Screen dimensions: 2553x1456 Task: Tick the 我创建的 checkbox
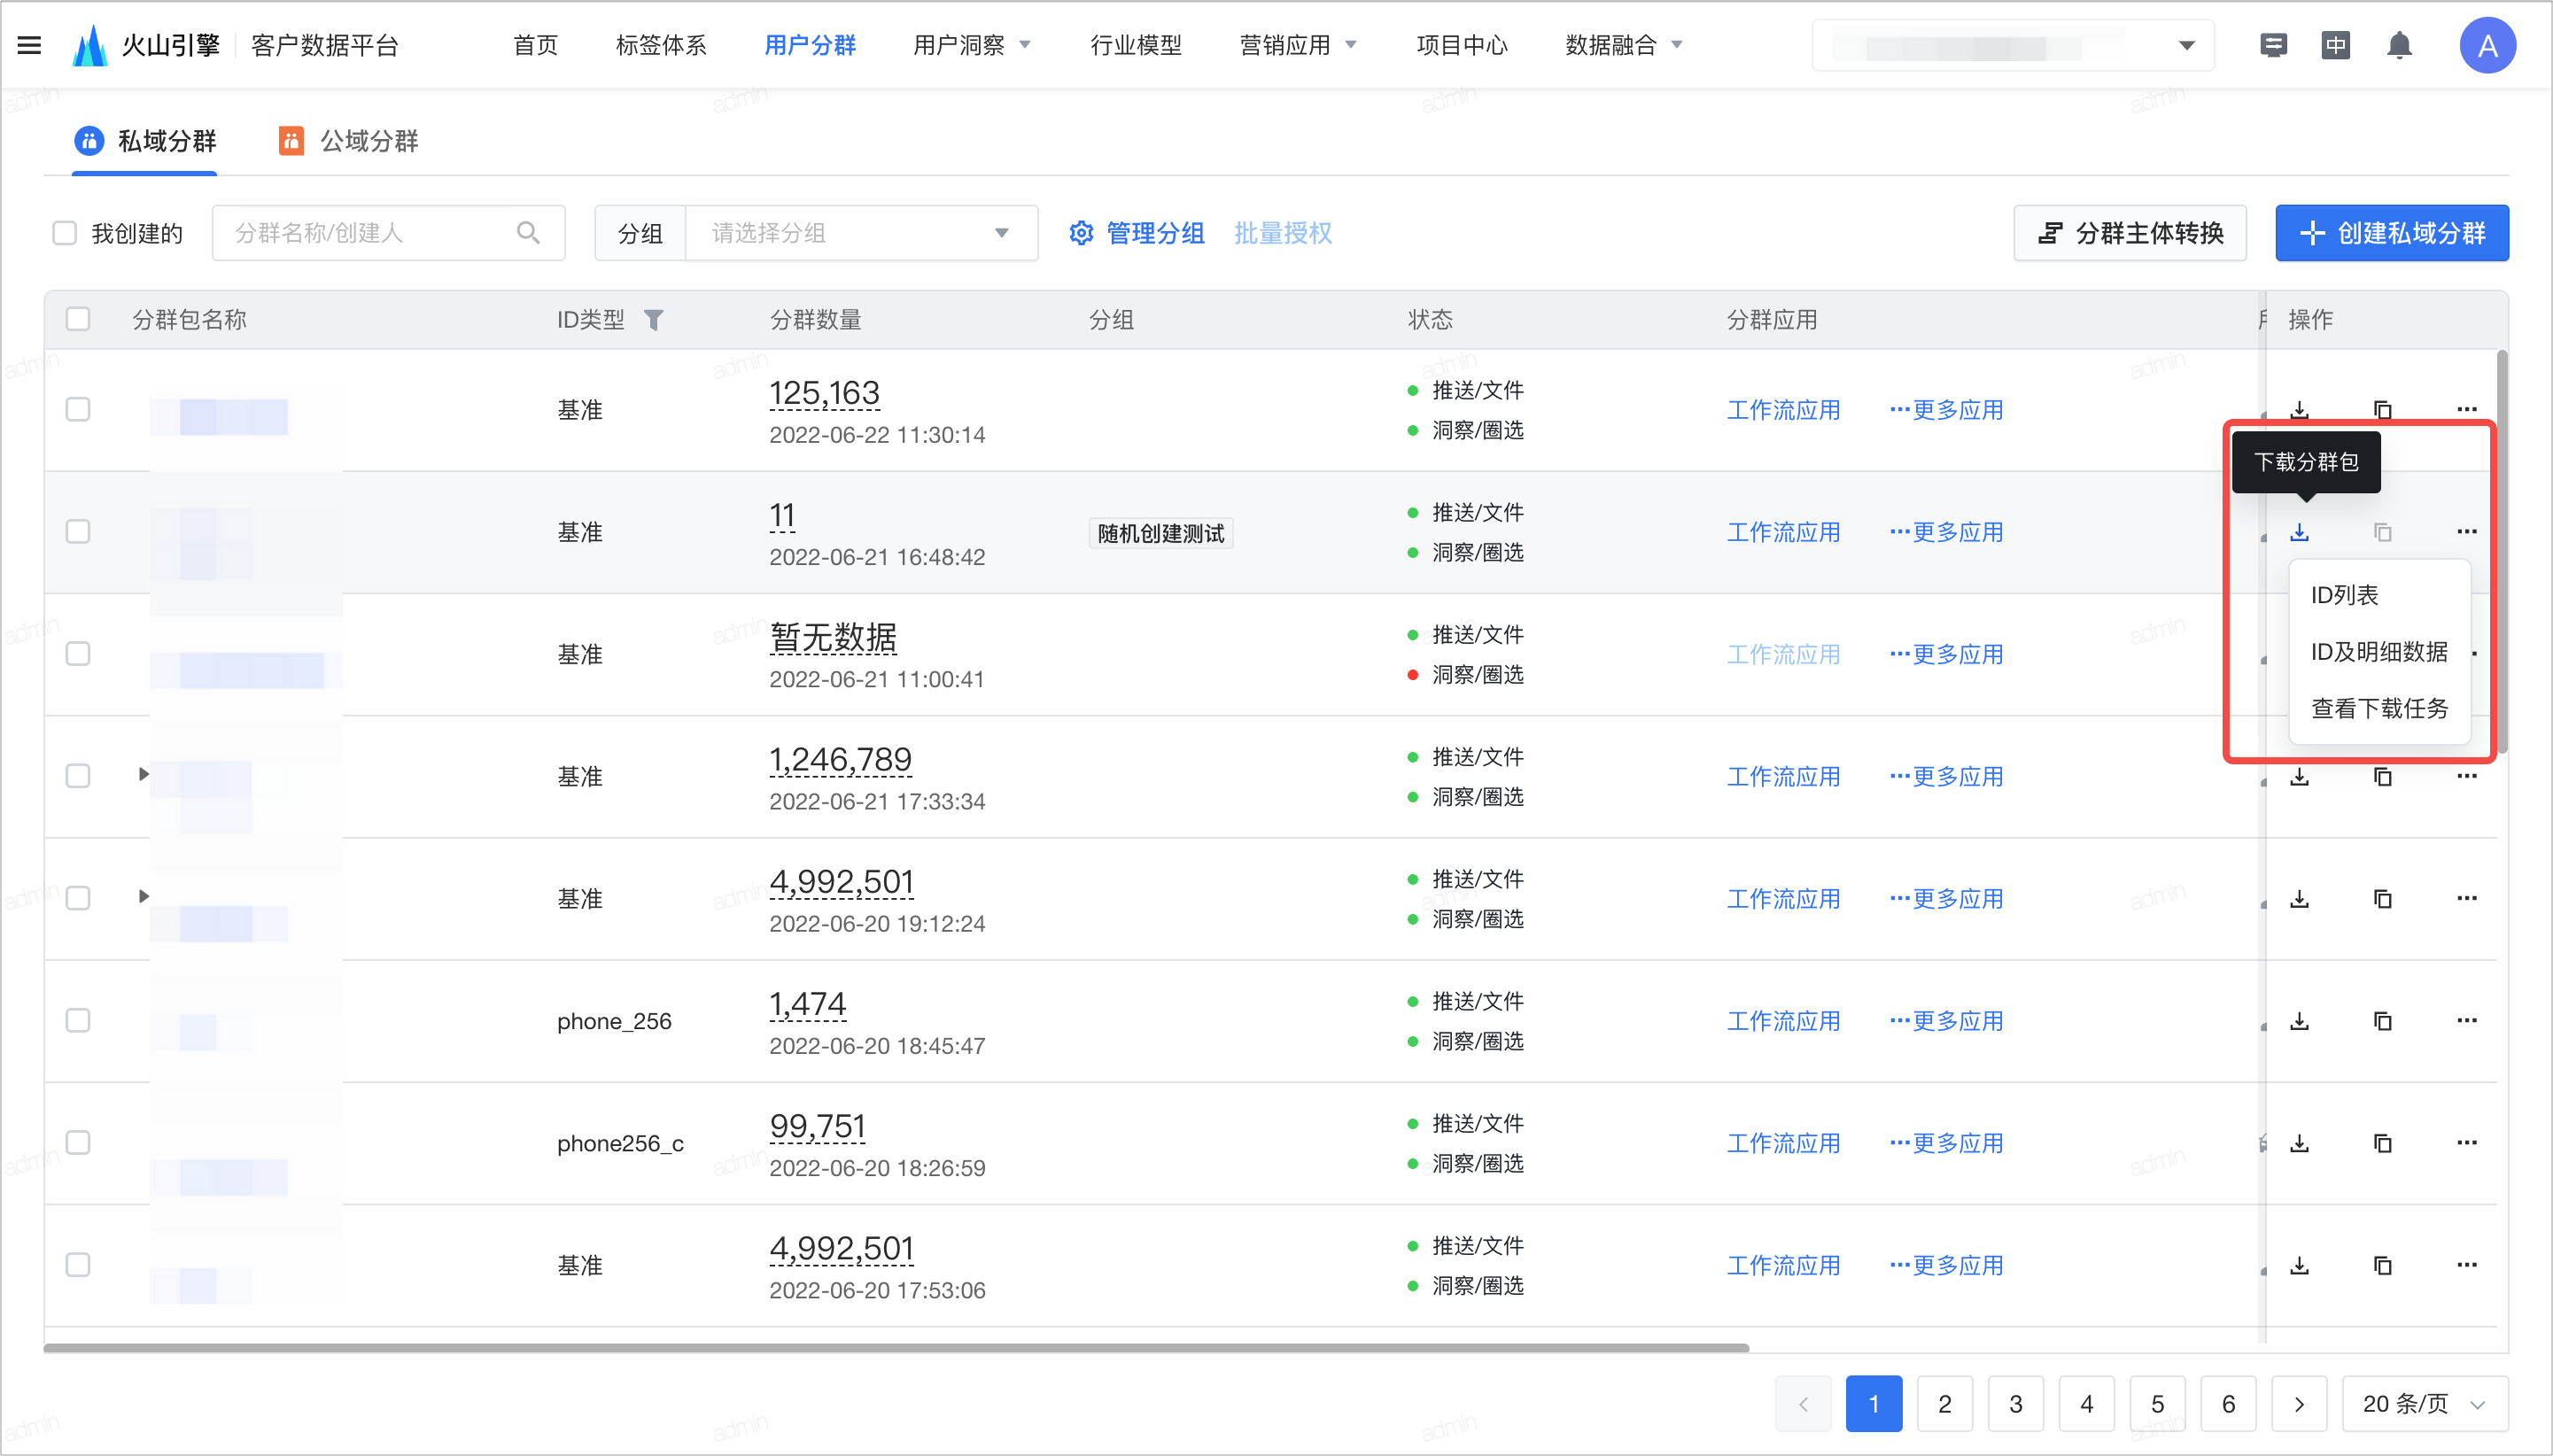point(65,233)
